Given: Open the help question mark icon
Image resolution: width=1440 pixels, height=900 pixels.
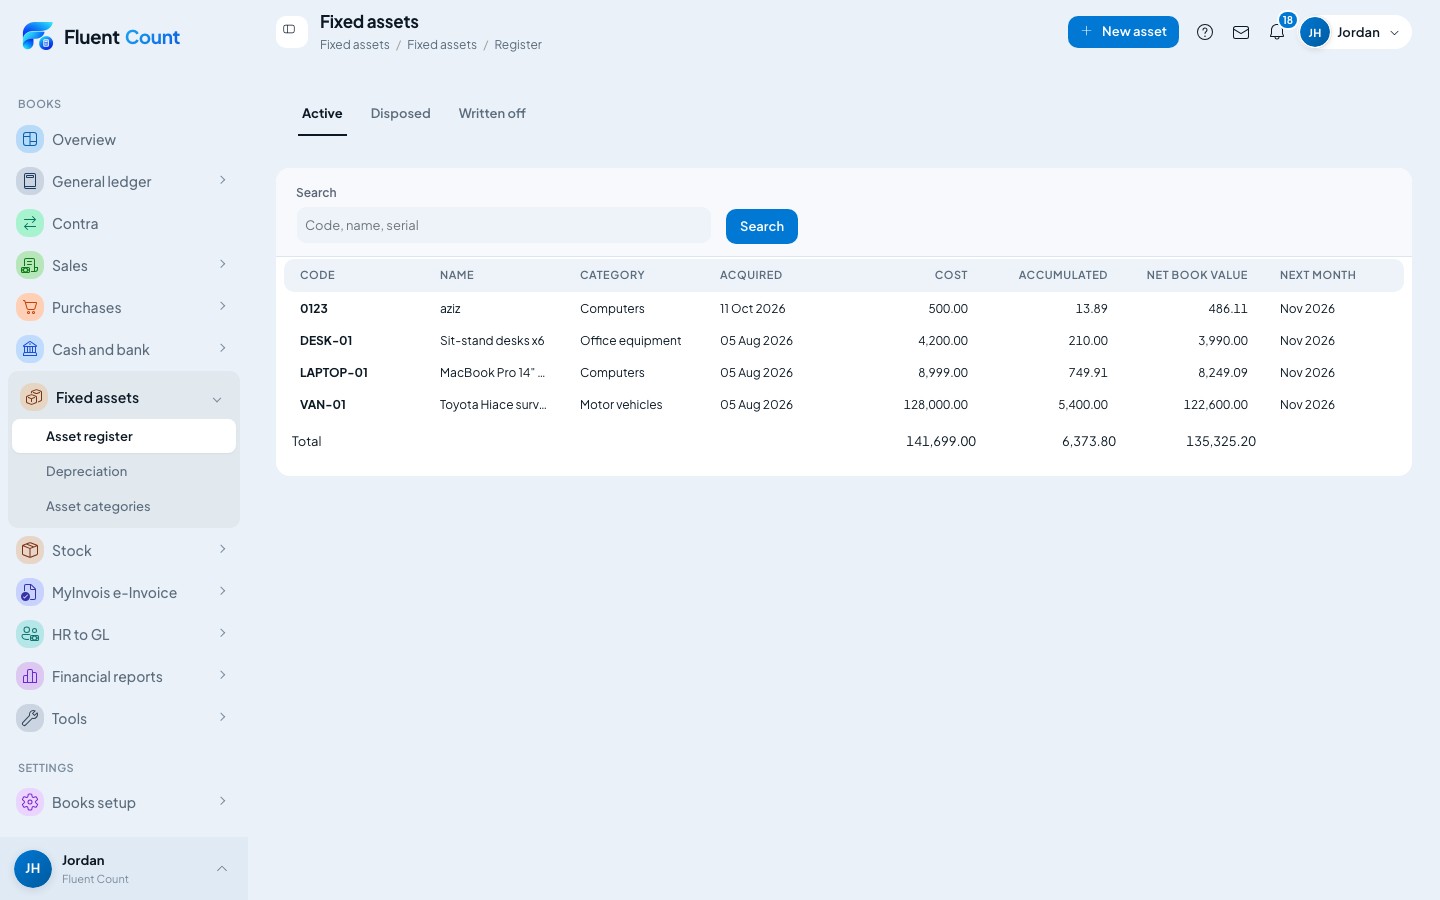Looking at the screenshot, I should [x=1205, y=32].
